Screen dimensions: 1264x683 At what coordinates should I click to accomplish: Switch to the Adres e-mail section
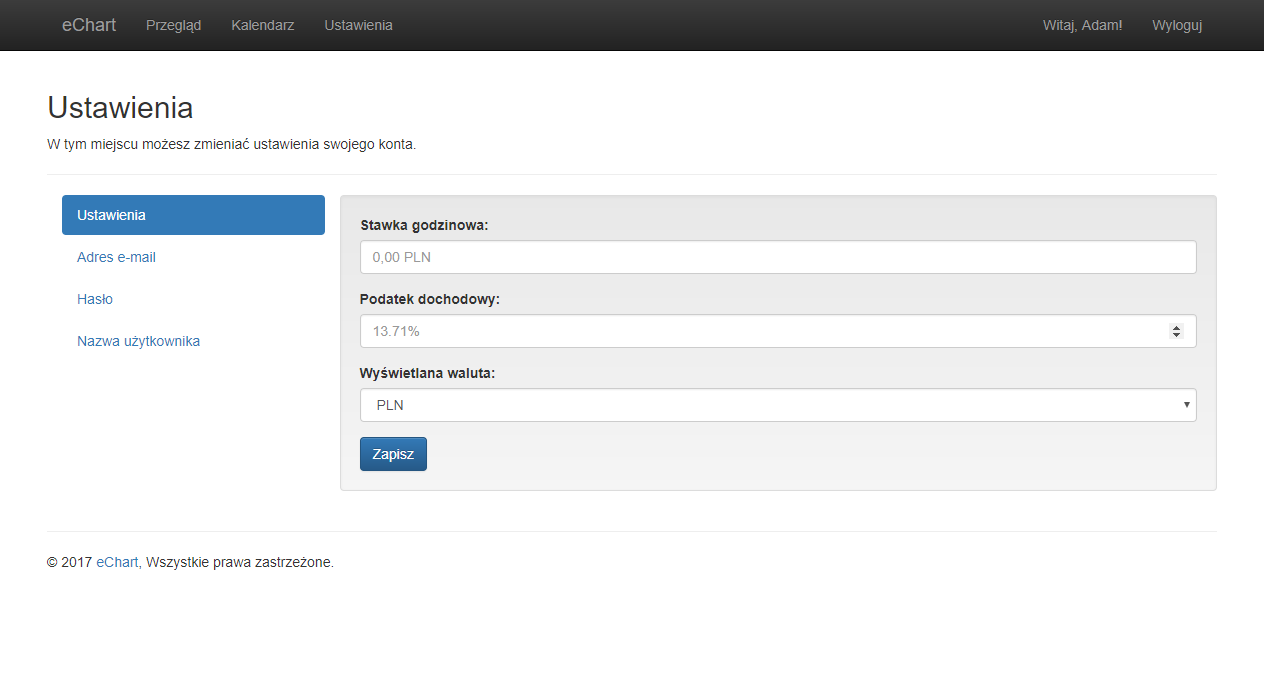pos(116,257)
